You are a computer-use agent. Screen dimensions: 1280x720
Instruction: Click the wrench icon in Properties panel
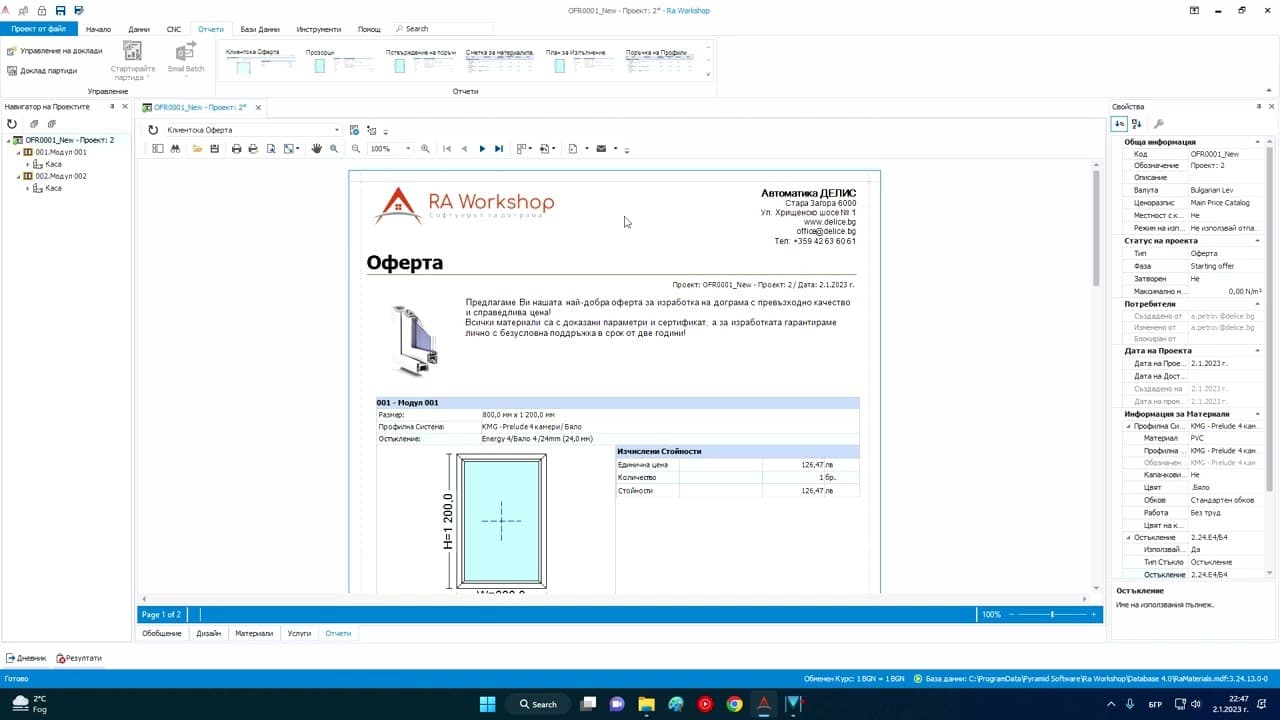[1159, 124]
